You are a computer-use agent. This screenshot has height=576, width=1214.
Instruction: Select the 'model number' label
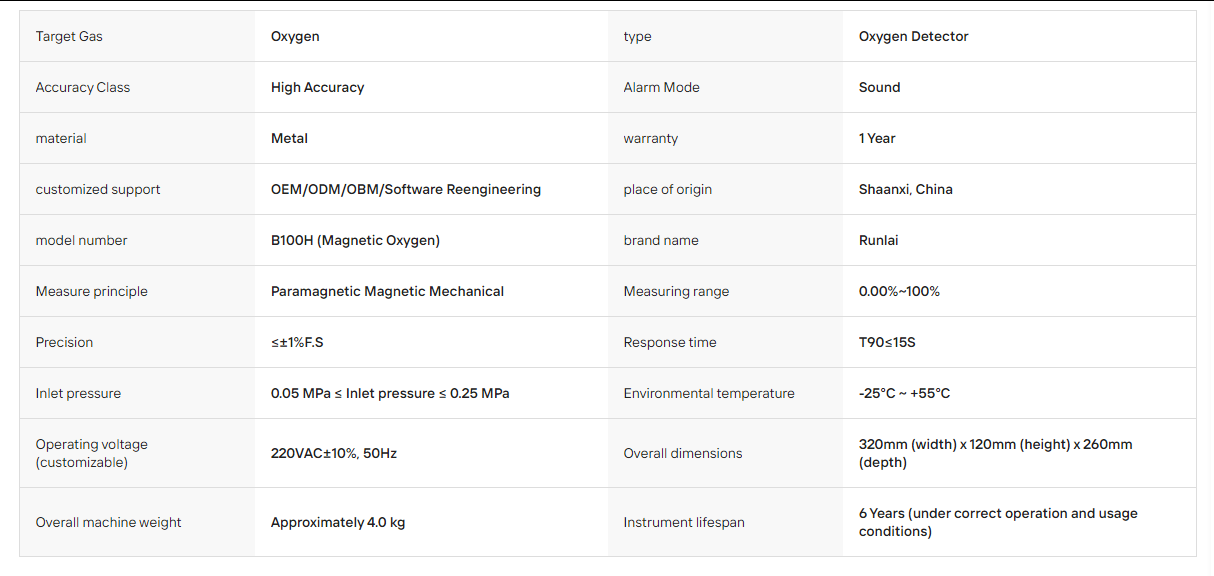coord(81,241)
